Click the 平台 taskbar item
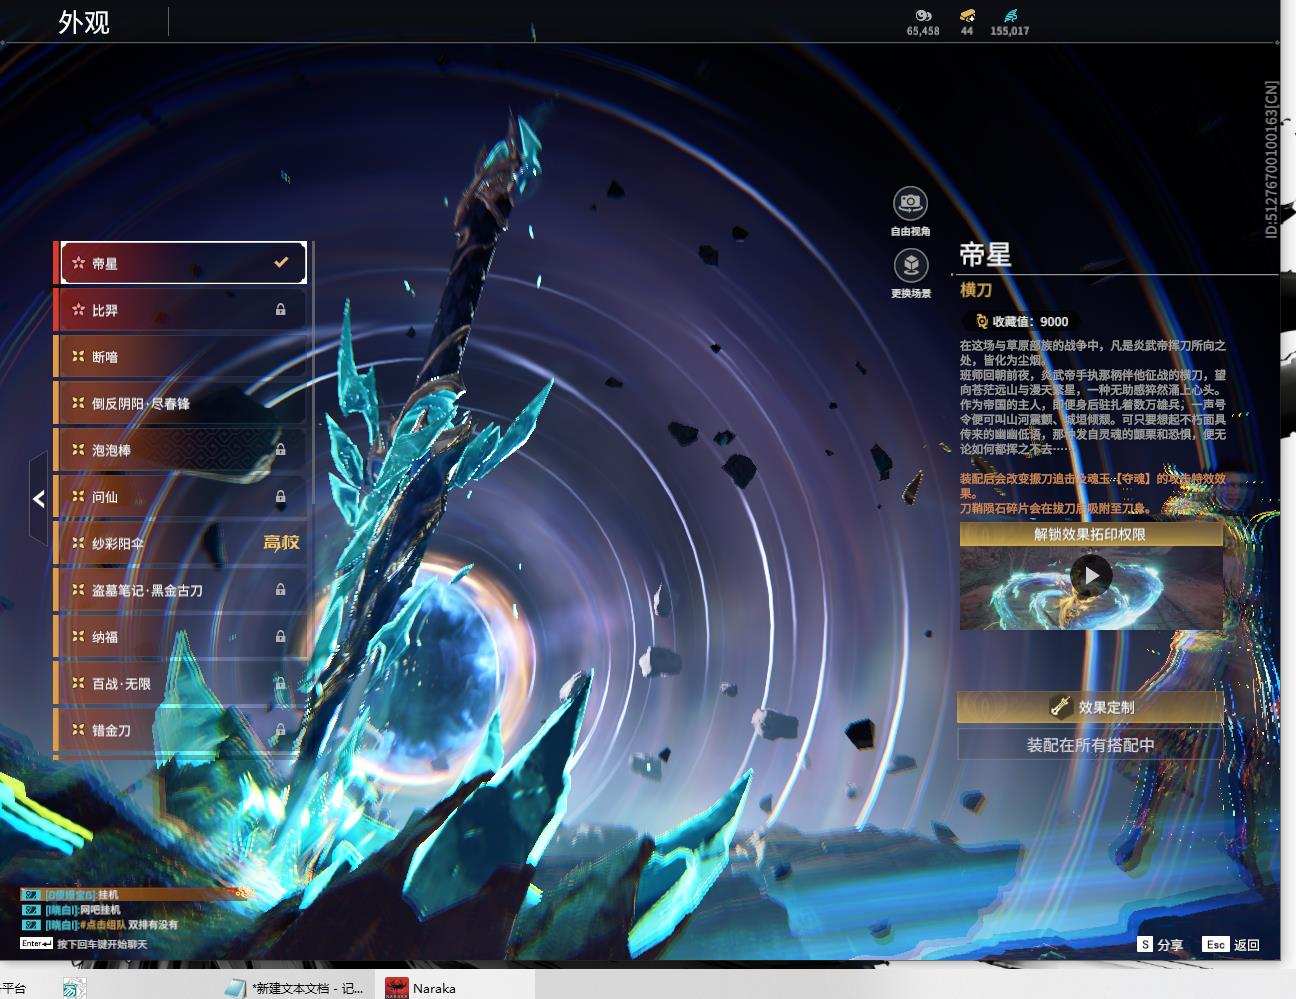The height and width of the screenshot is (999, 1296). 14,988
